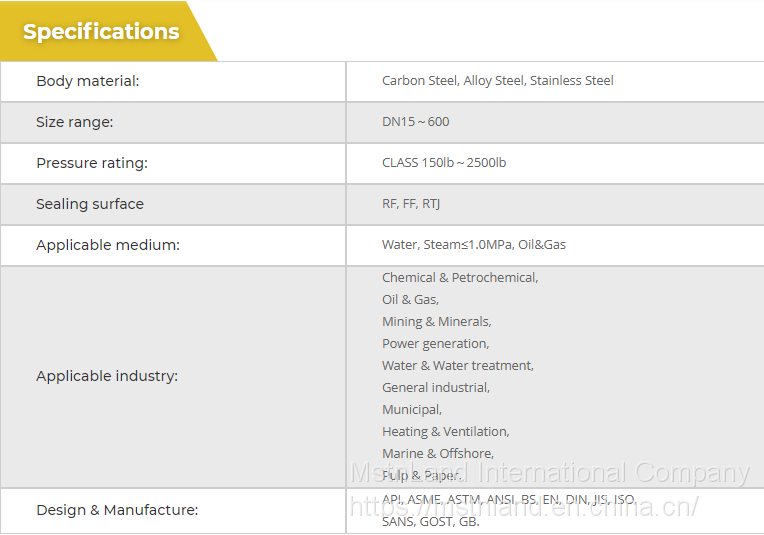
Task: Click the "Water & Water treatment," line
Action: [457, 366]
